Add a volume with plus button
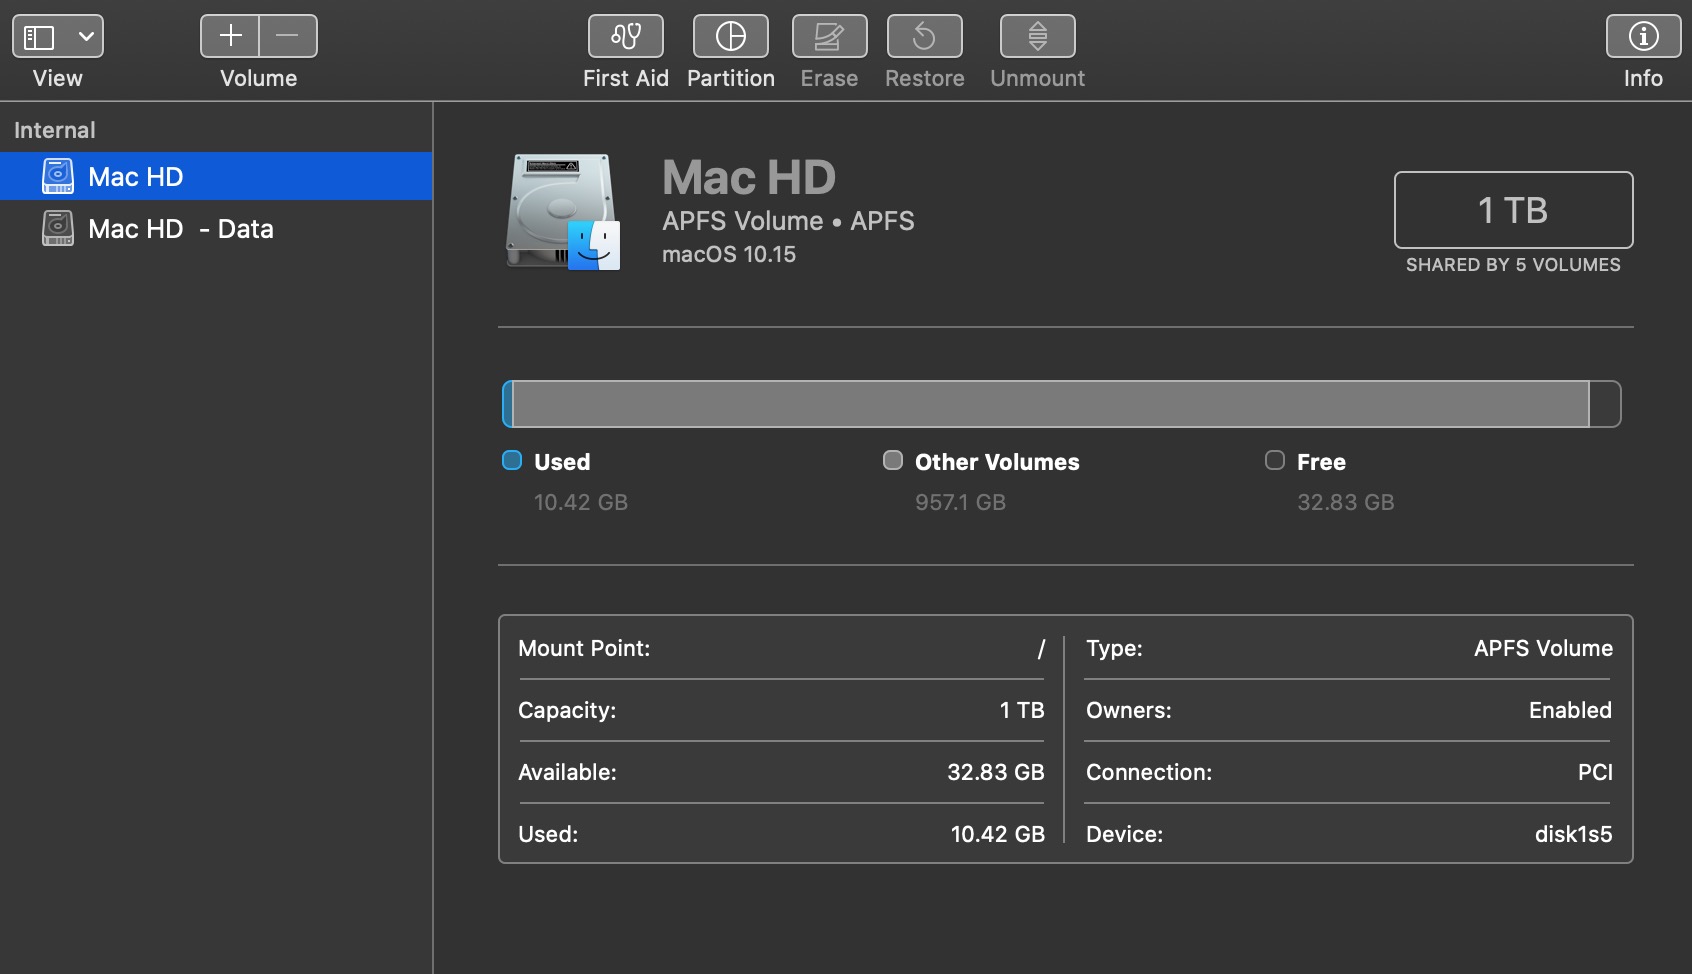The image size is (1692, 974). coord(231,37)
